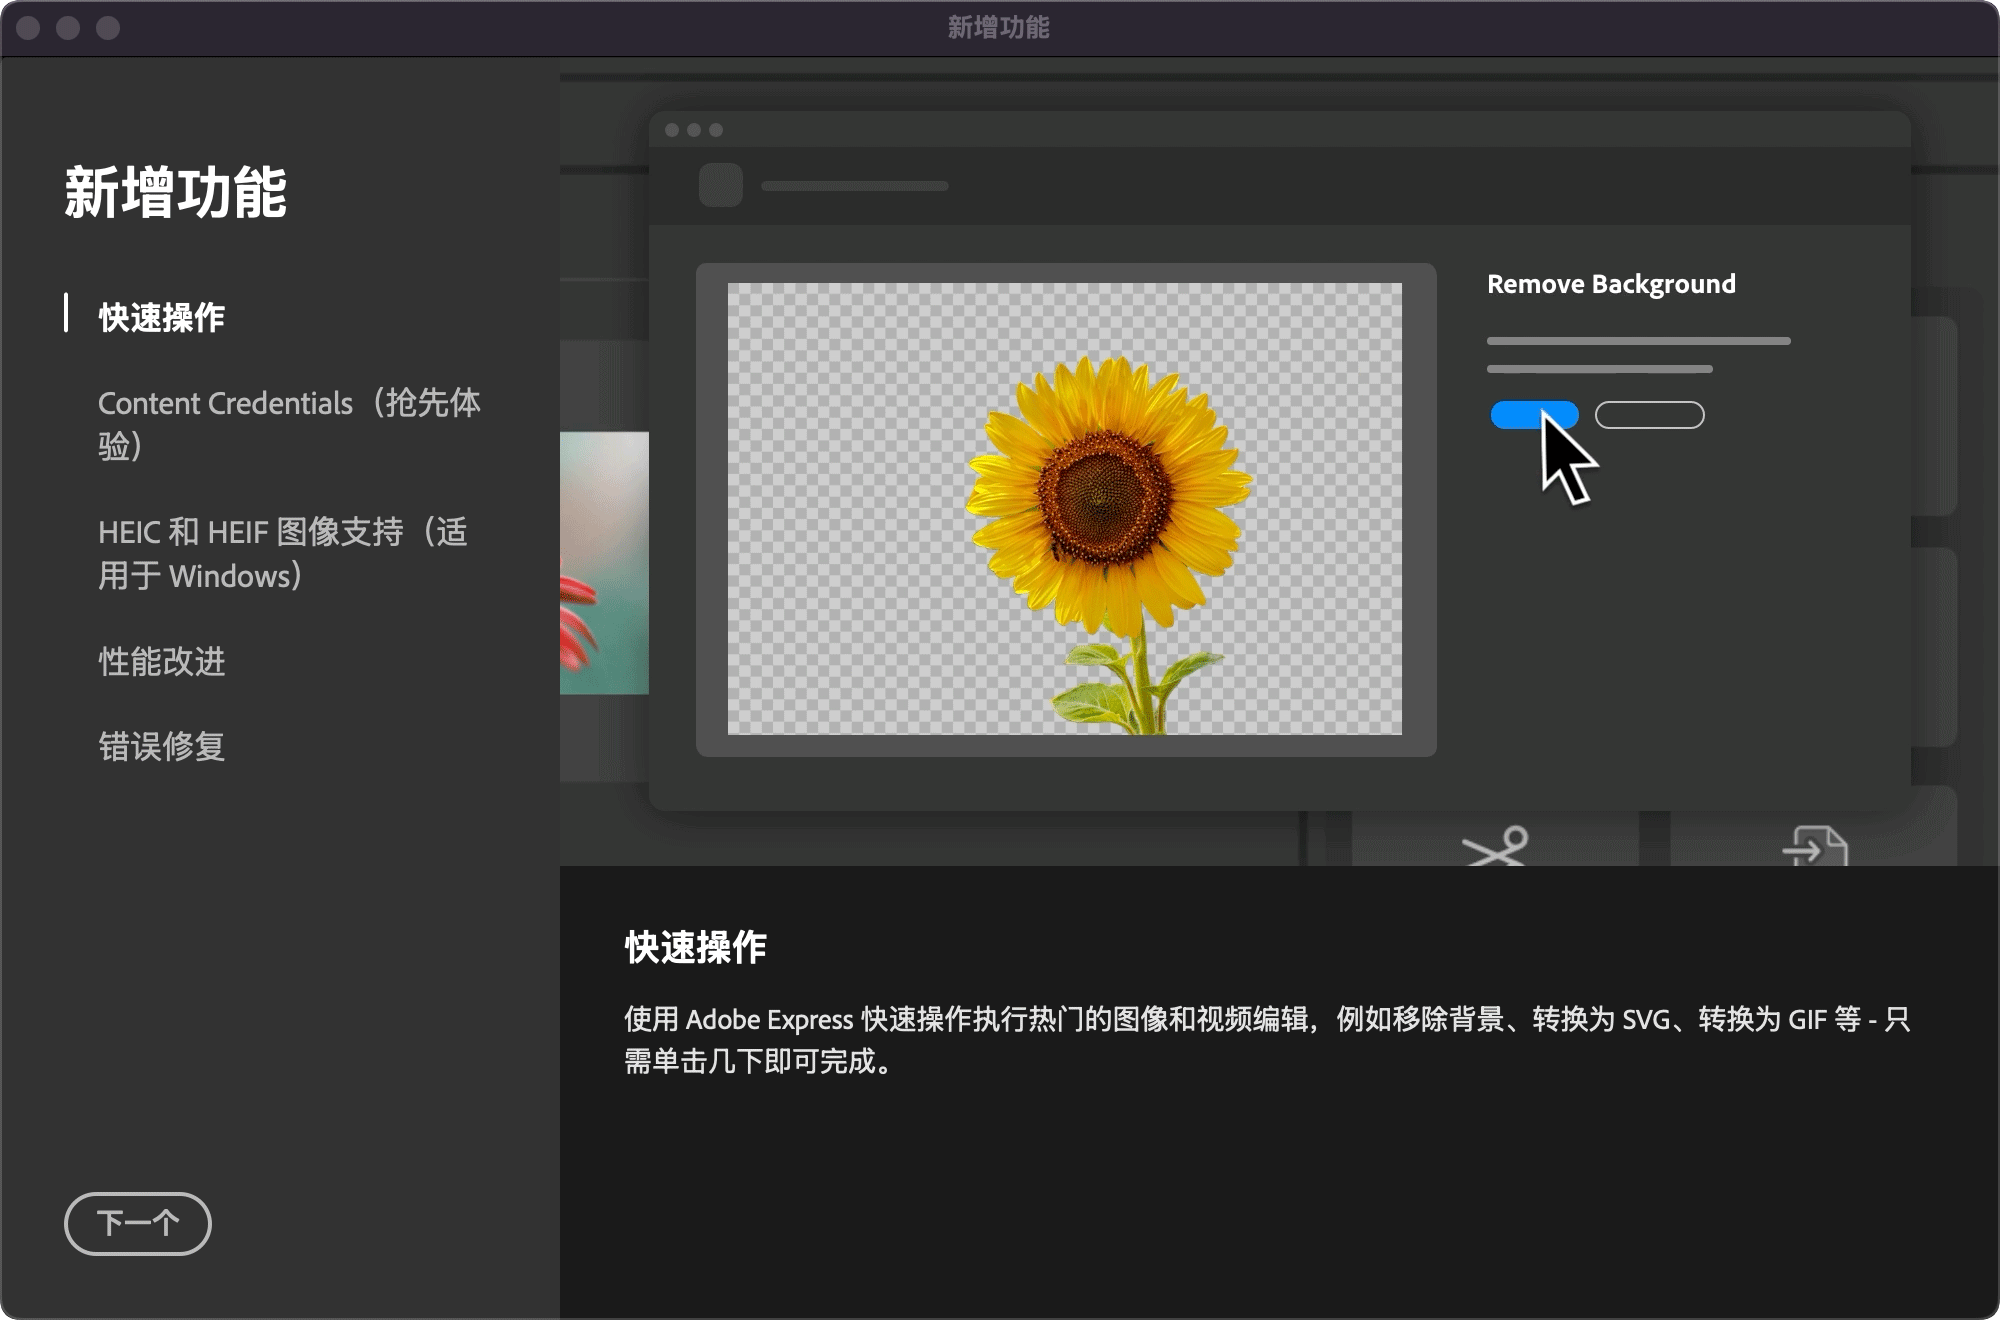Viewport: 2000px width, 1320px height.
Task: Show the 错误修复 section
Action: [x=161, y=746]
